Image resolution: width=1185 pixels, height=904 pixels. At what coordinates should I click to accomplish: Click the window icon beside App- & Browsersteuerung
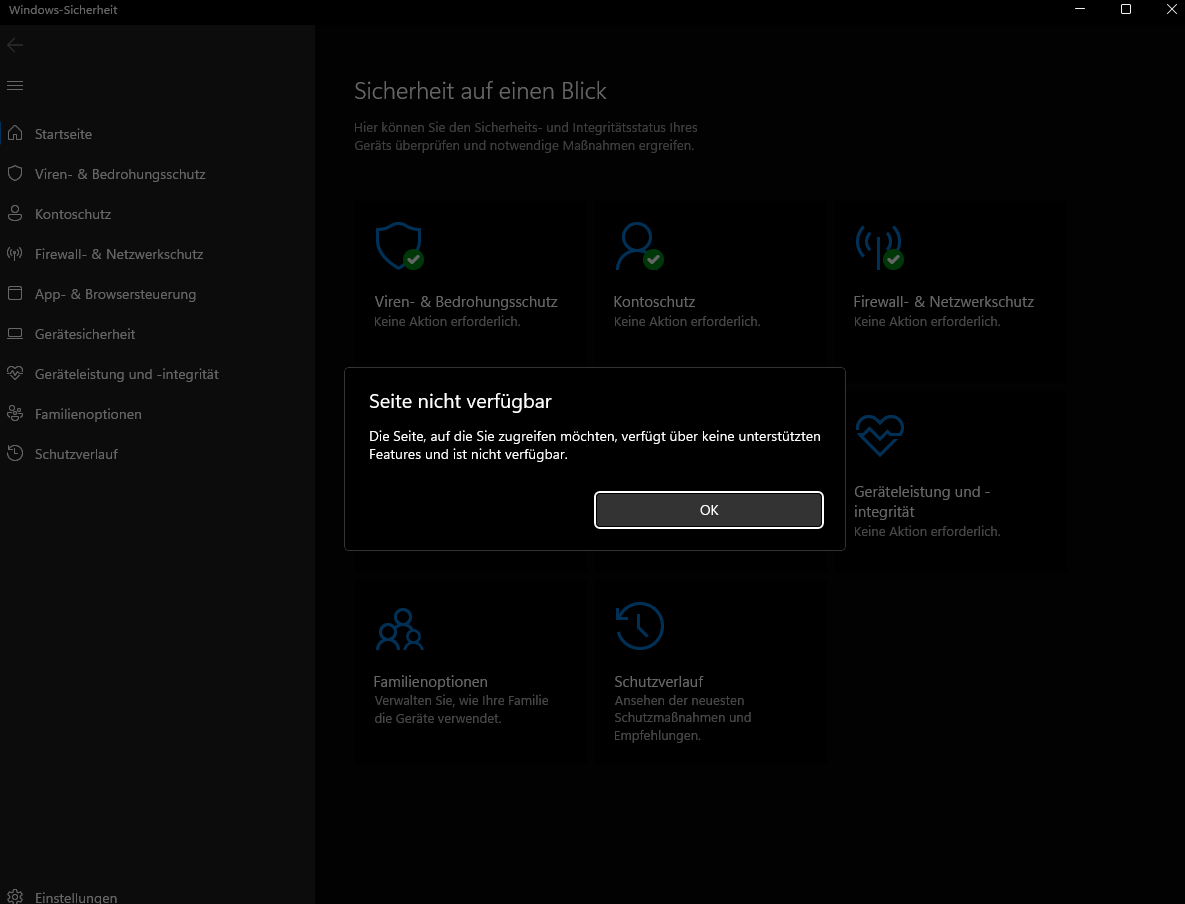click(x=15, y=293)
